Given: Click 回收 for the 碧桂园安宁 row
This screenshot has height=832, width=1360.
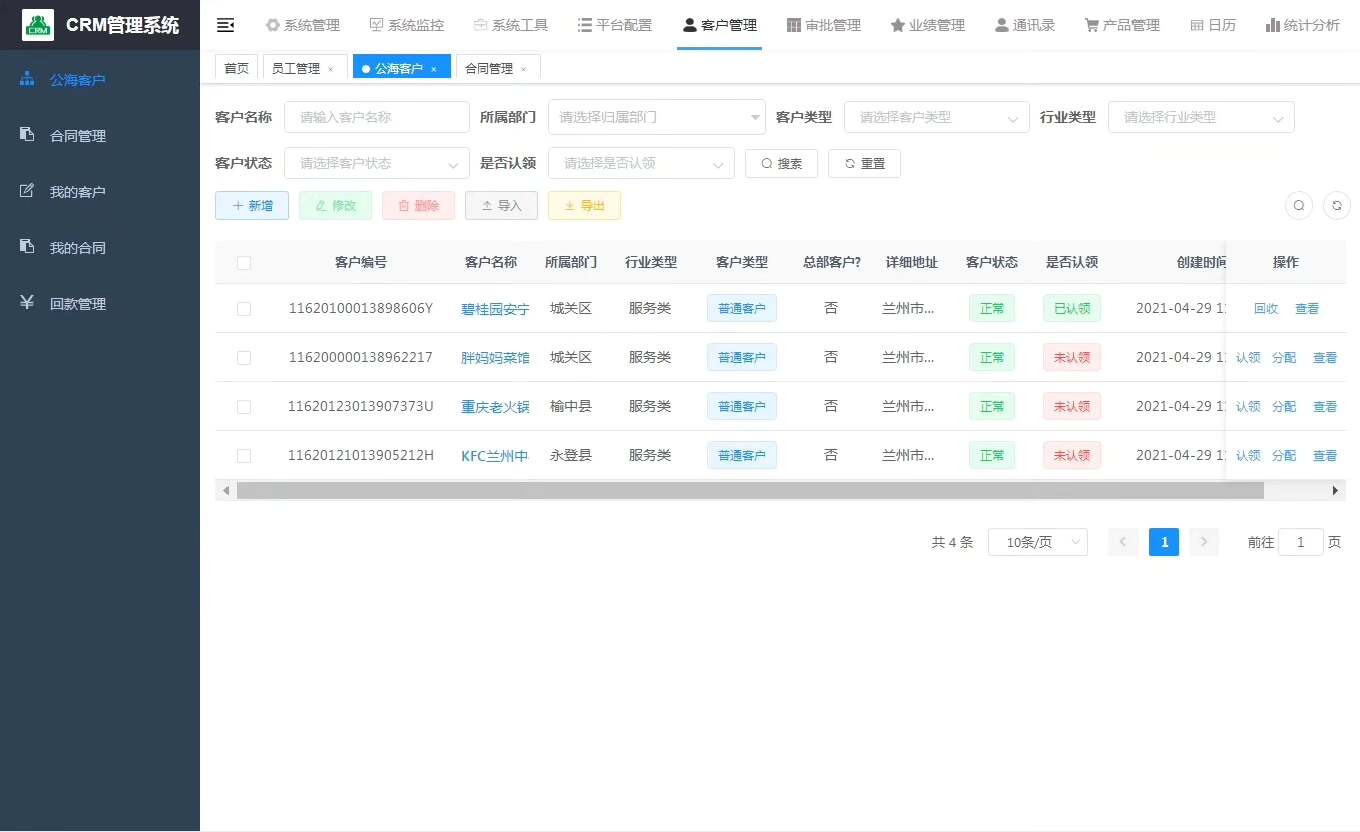Looking at the screenshot, I should pyautogui.click(x=1266, y=309).
